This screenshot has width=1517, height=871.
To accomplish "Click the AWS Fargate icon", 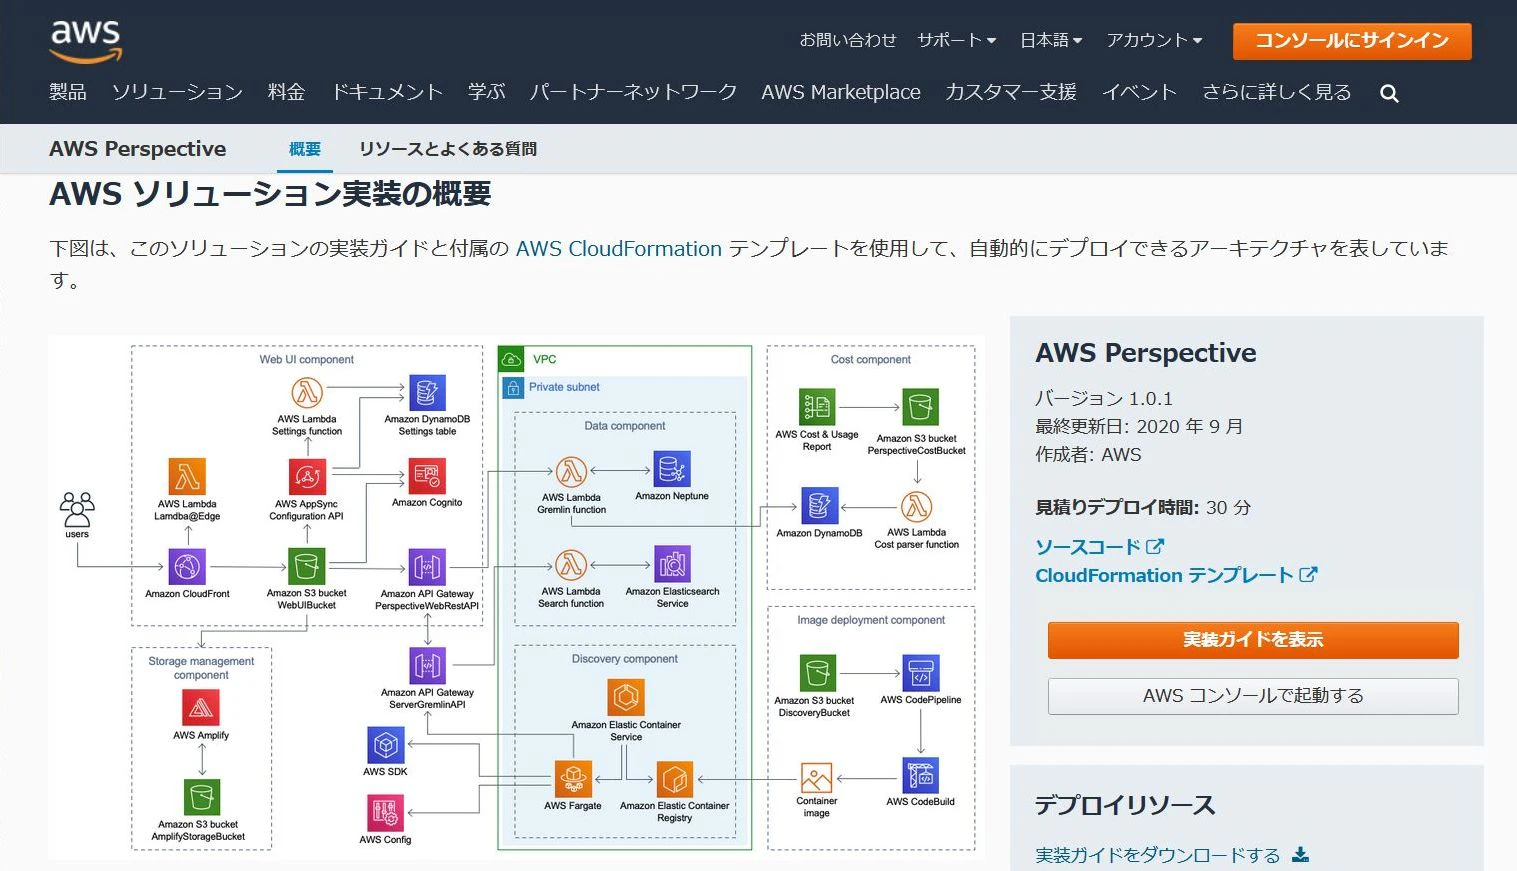I will click(x=573, y=780).
